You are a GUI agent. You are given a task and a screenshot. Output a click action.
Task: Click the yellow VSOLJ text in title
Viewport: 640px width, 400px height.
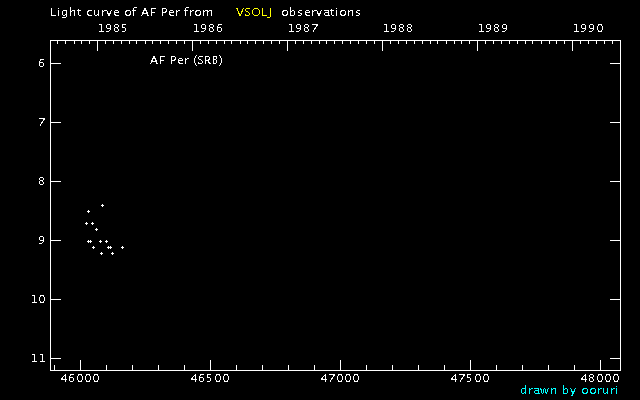[254, 12]
